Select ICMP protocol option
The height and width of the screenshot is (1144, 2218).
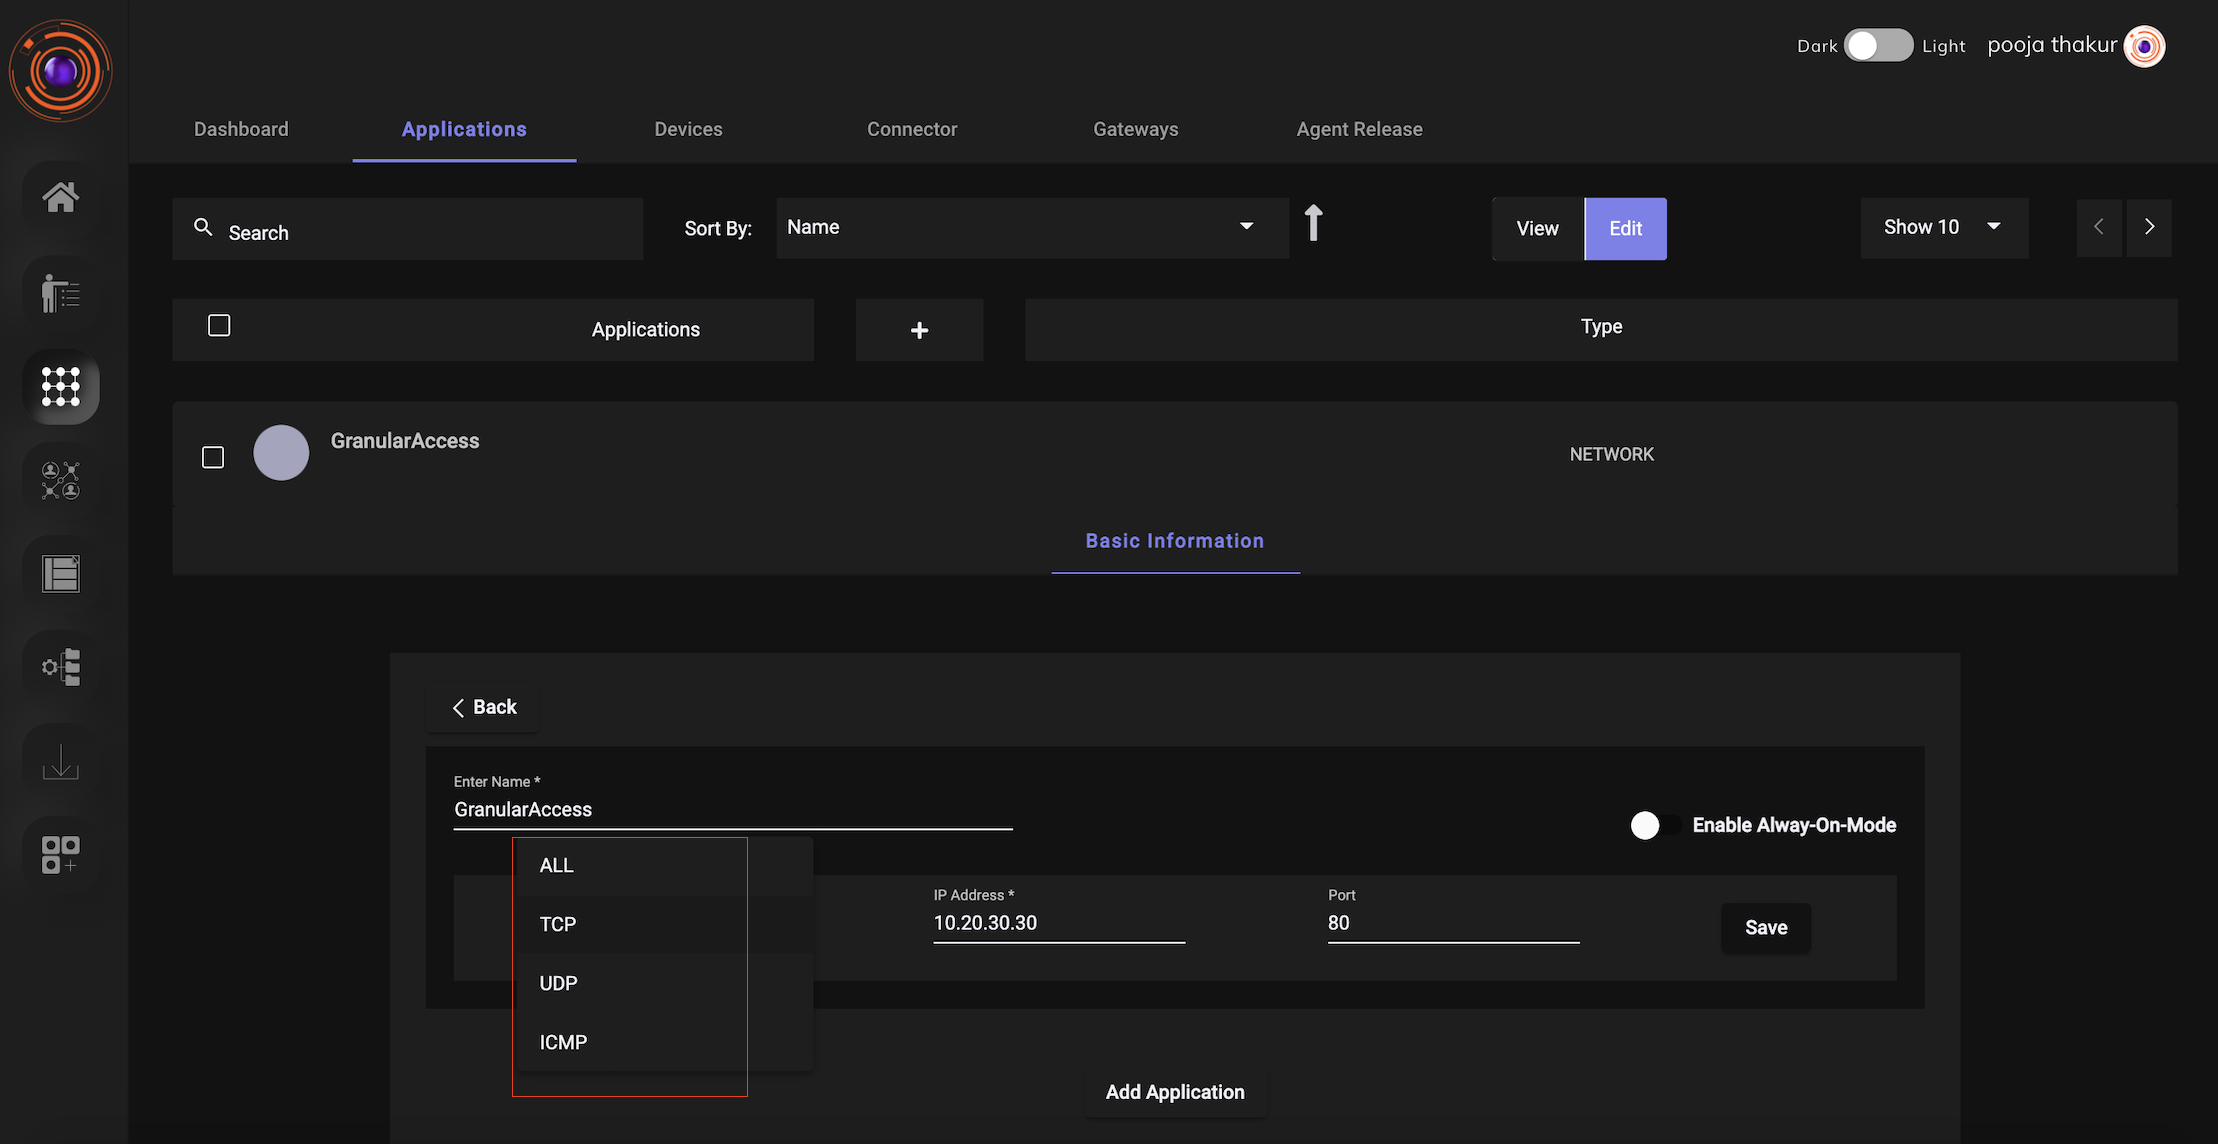(x=665, y=1042)
